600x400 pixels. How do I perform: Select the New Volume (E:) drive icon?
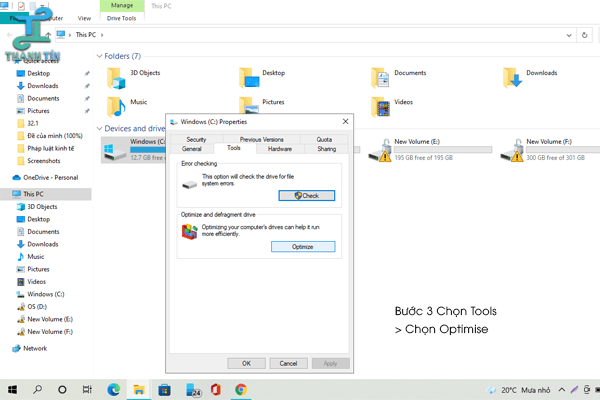[382, 149]
